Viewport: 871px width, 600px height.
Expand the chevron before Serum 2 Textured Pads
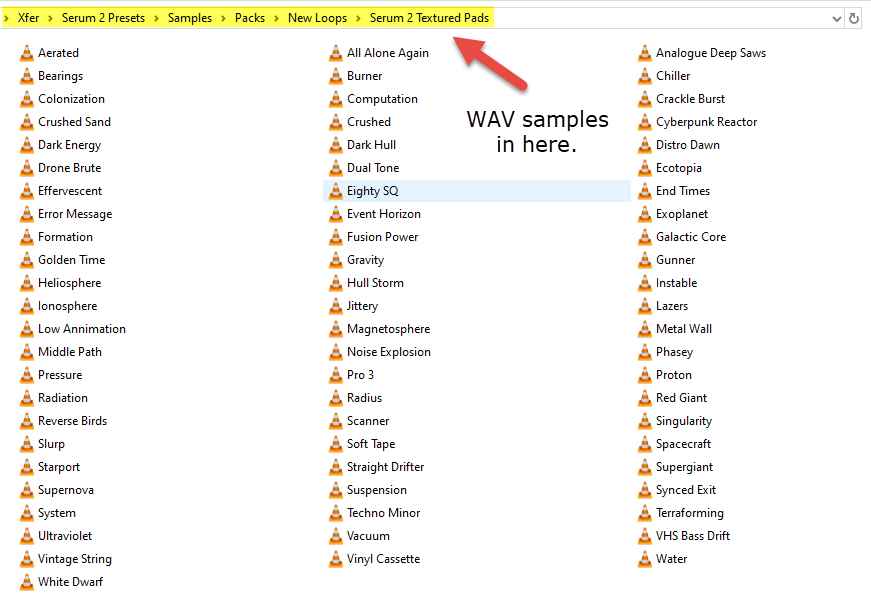click(x=359, y=18)
